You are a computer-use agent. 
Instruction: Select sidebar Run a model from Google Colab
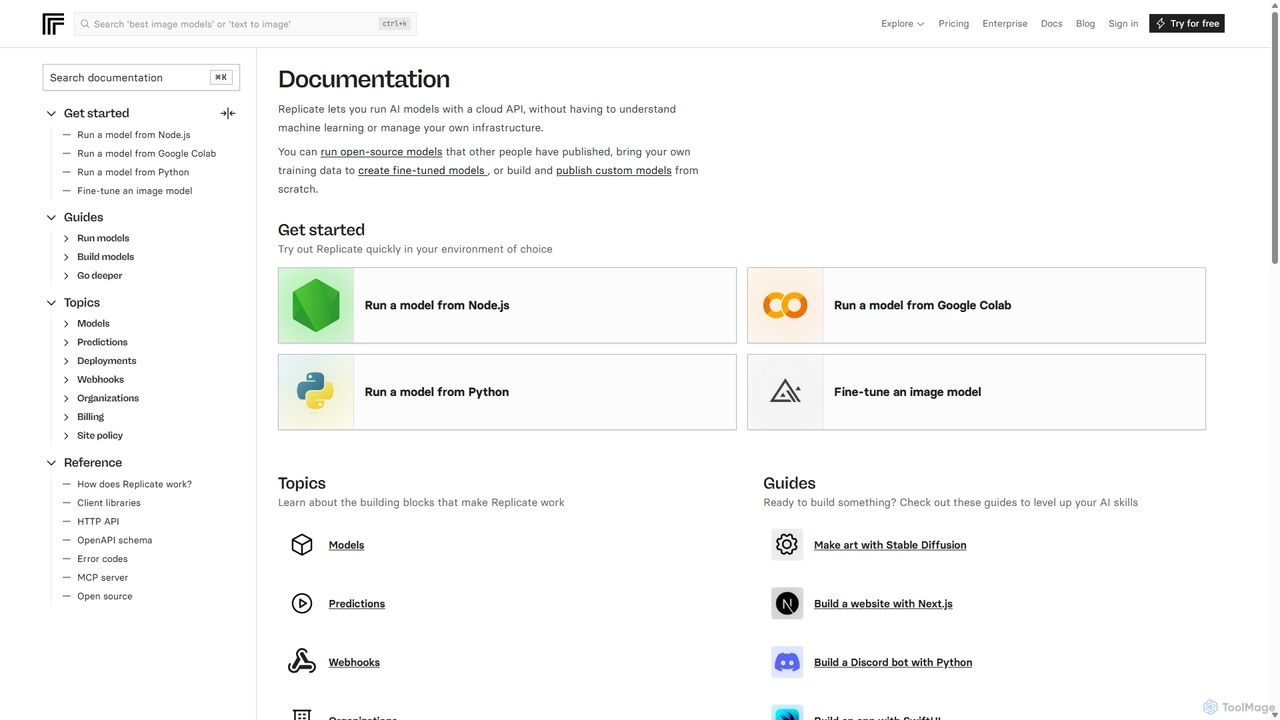[146, 153]
